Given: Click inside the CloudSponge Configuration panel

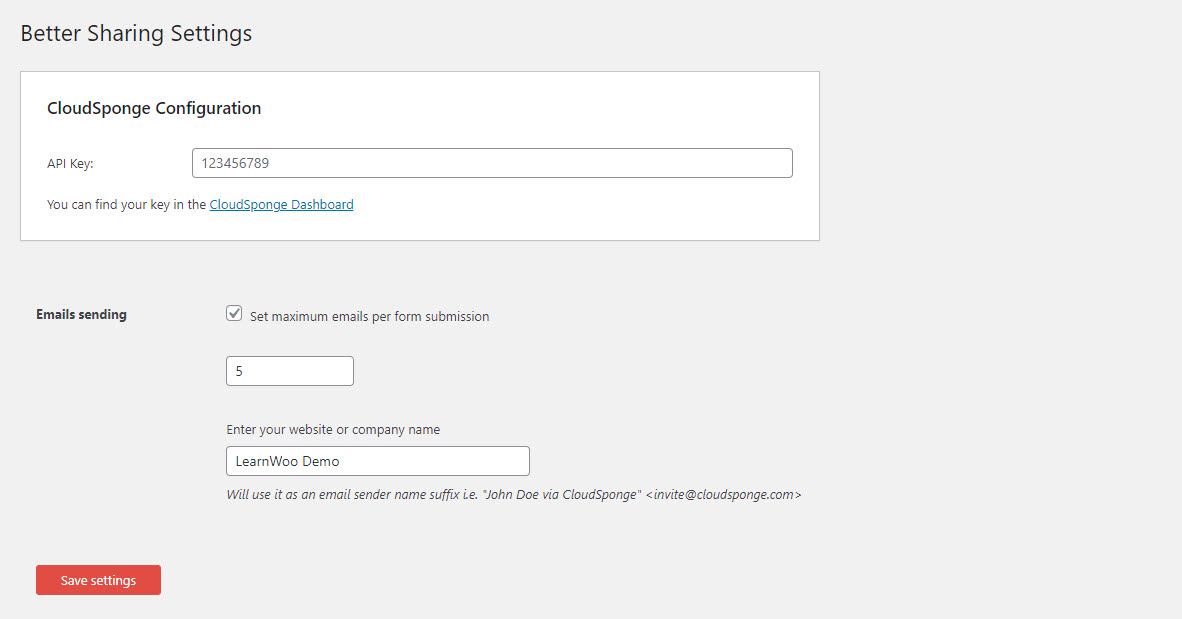Looking at the screenshot, I should click(x=420, y=230).
